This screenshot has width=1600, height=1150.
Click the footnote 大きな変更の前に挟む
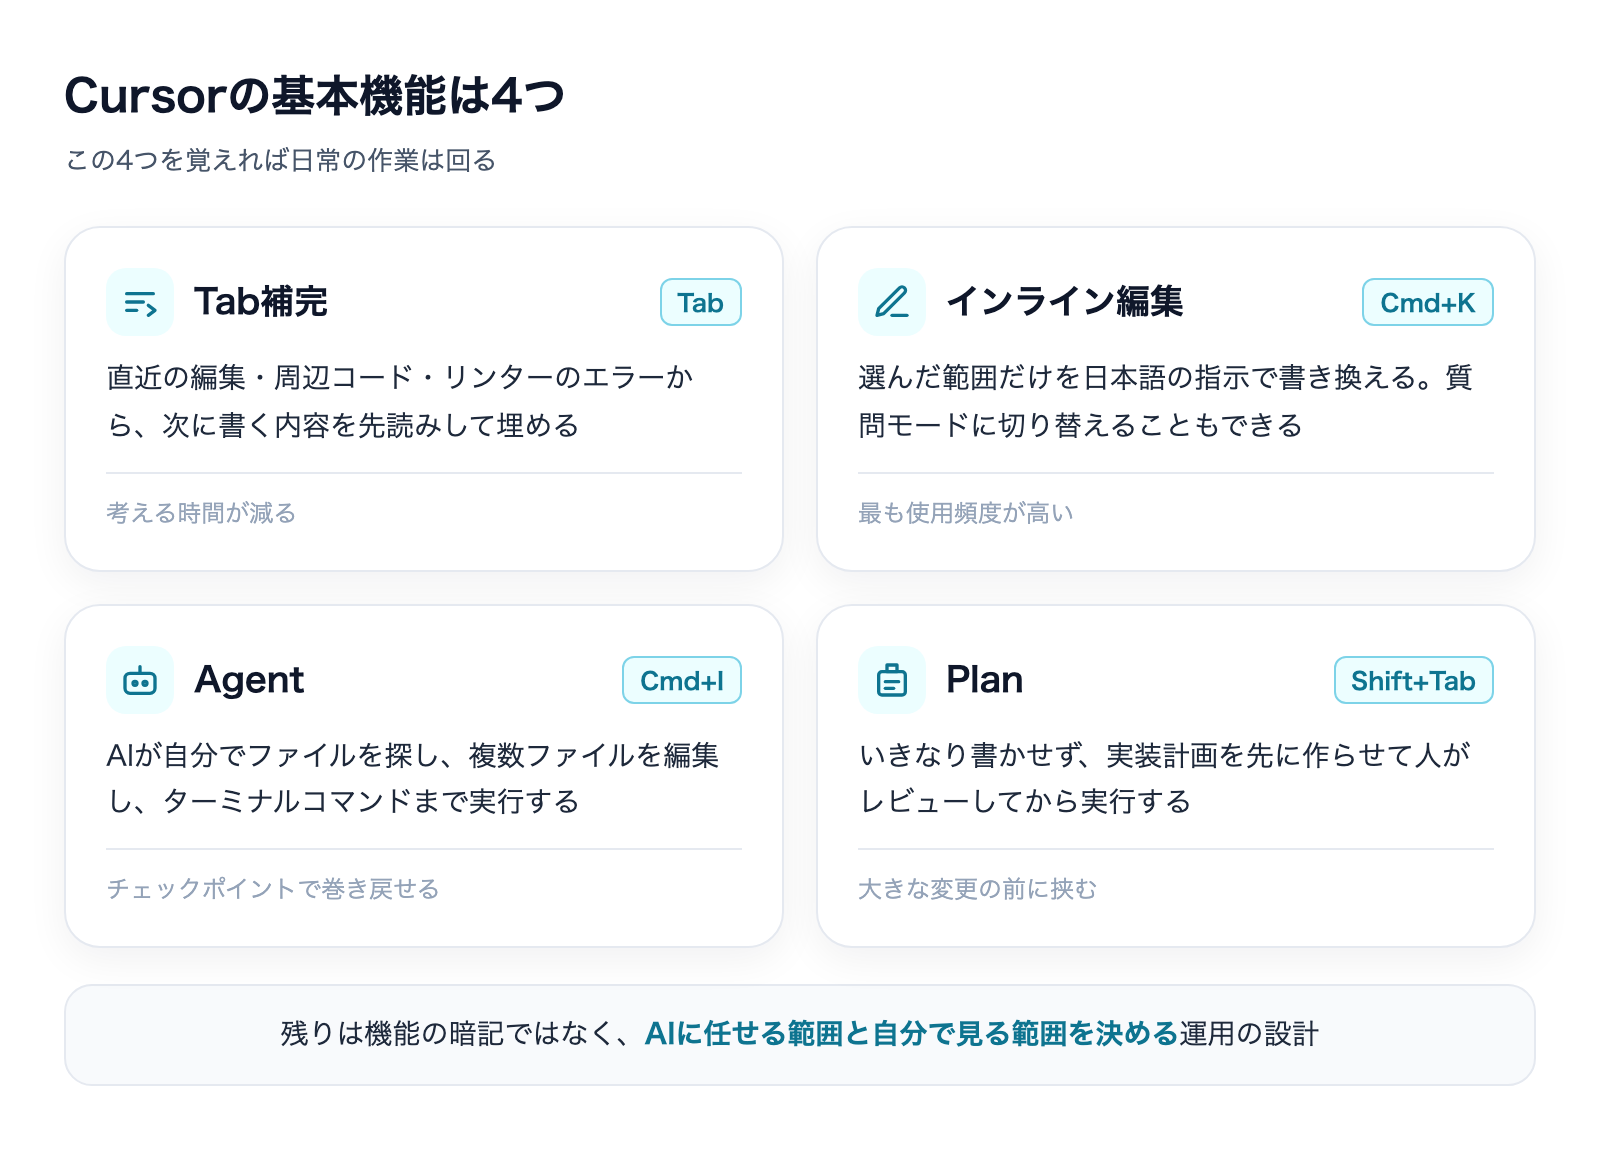coord(978,889)
